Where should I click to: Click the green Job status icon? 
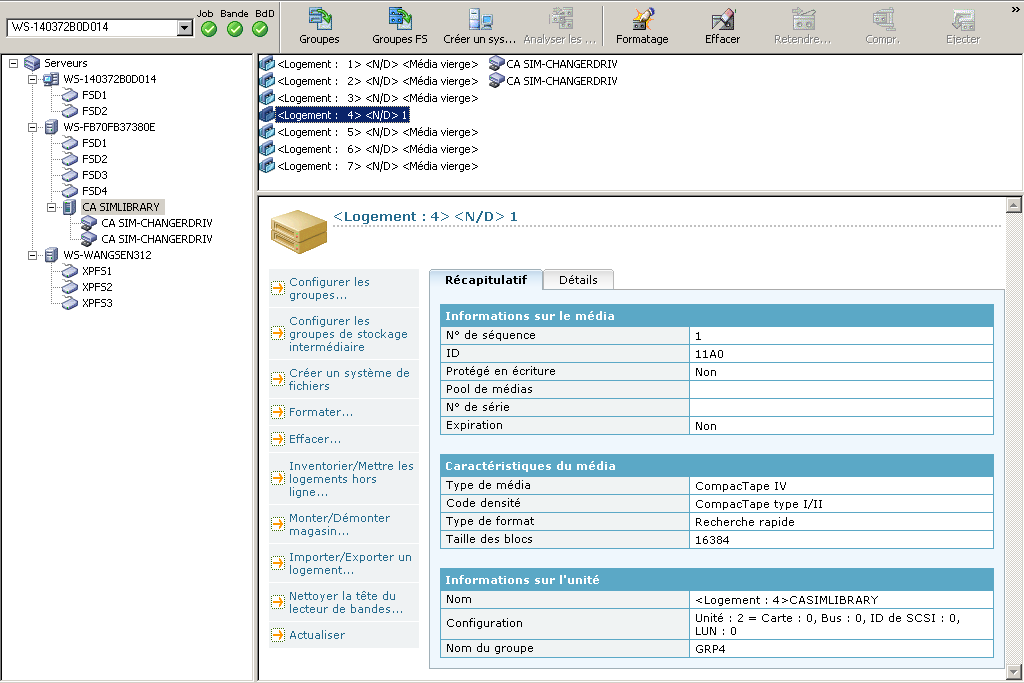tap(208, 29)
